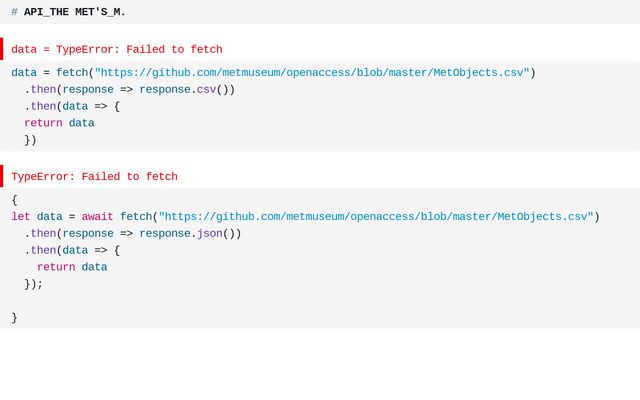Screen dimensions: 640x400
Task: Click the '});' line in second cell
Action: tap(34, 284)
